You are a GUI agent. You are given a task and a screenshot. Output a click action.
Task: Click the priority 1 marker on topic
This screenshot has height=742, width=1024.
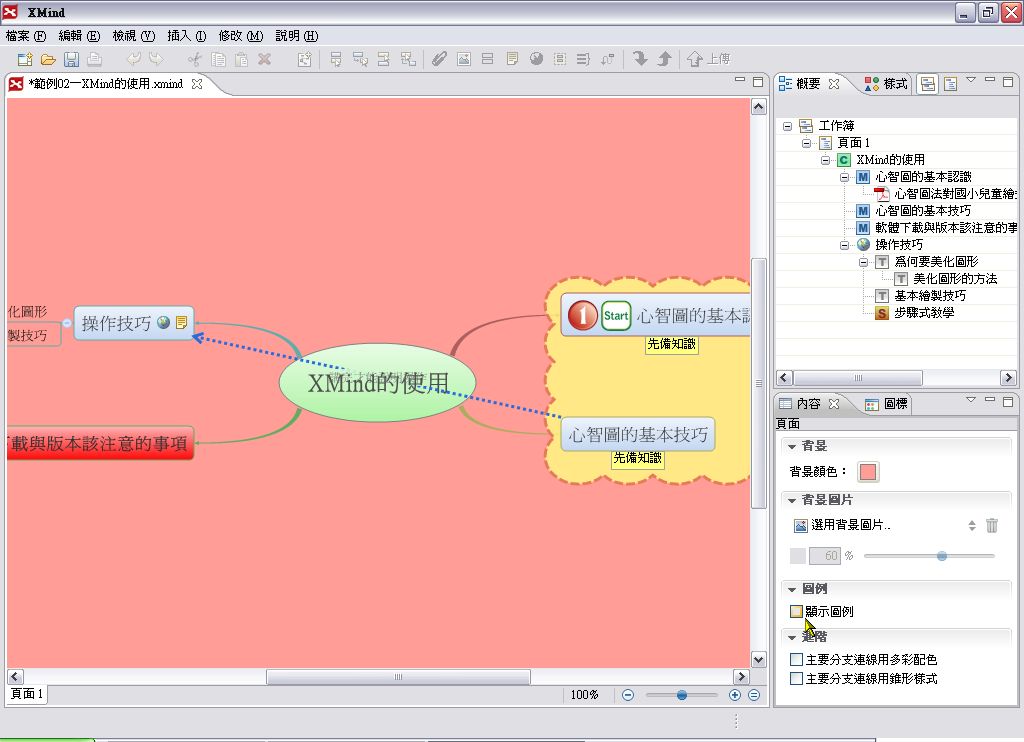click(583, 315)
